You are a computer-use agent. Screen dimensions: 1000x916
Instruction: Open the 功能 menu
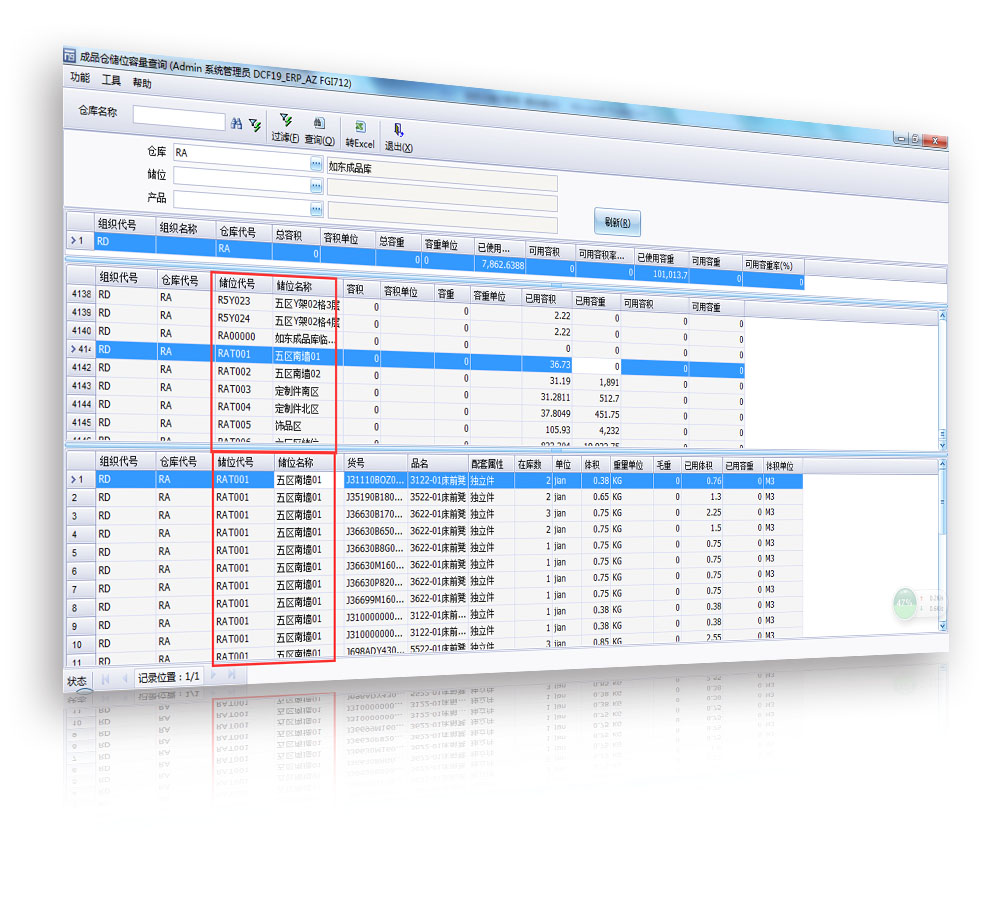click(x=80, y=78)
